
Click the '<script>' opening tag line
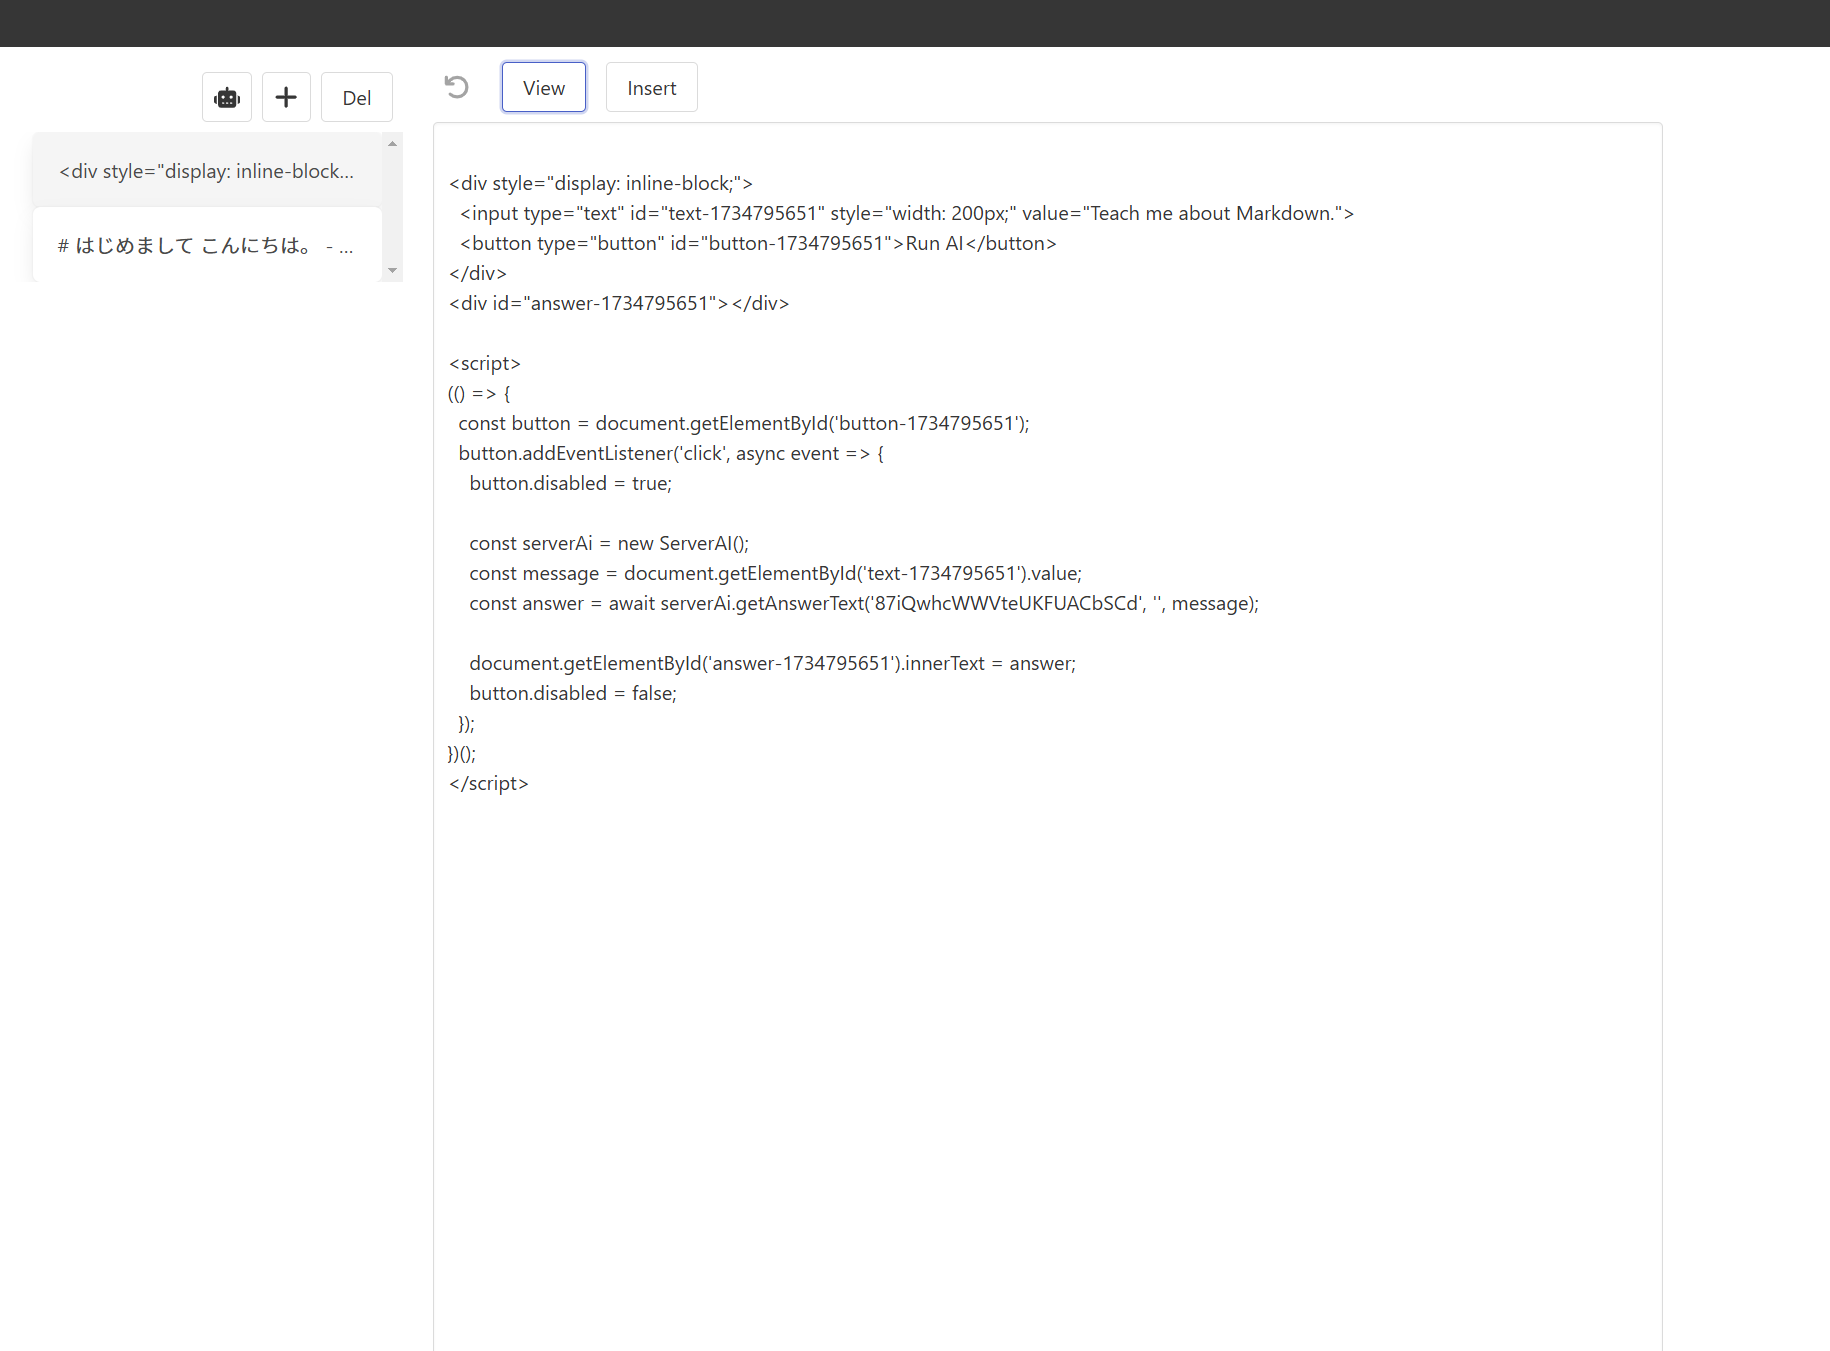(x=485, y=363)
